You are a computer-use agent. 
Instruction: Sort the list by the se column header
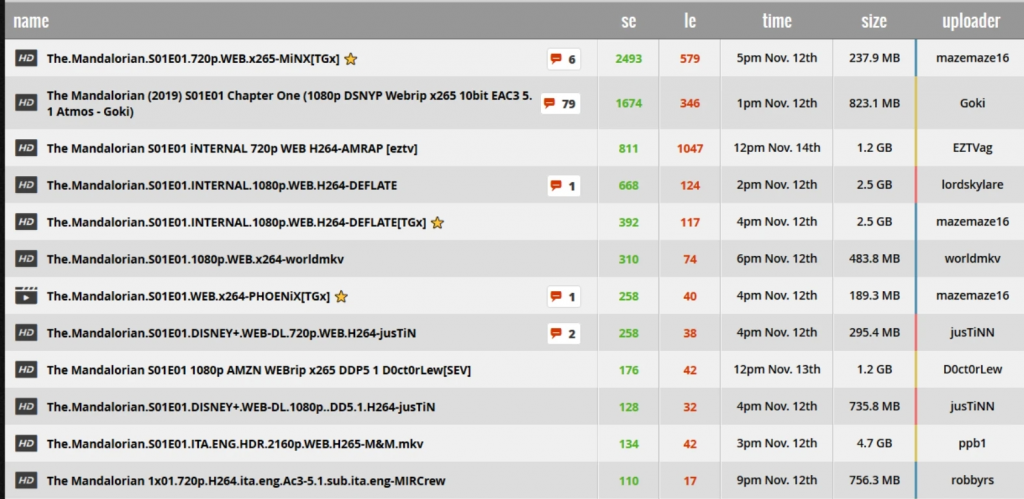(629, 20)
